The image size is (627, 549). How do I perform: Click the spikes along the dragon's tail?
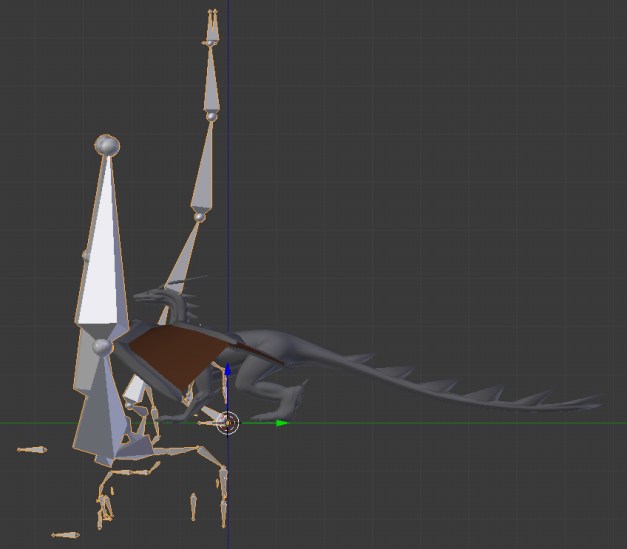(x=480, y=390)
